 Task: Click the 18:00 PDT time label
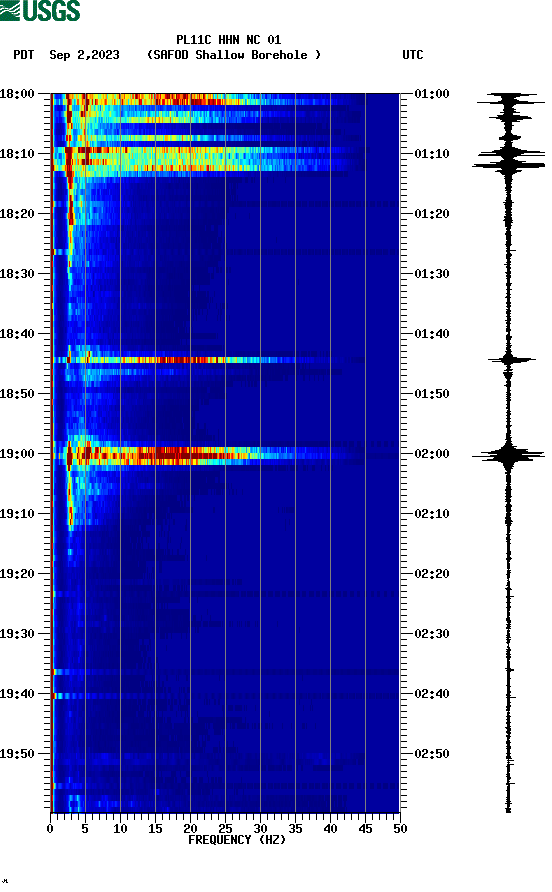(17, 94)
